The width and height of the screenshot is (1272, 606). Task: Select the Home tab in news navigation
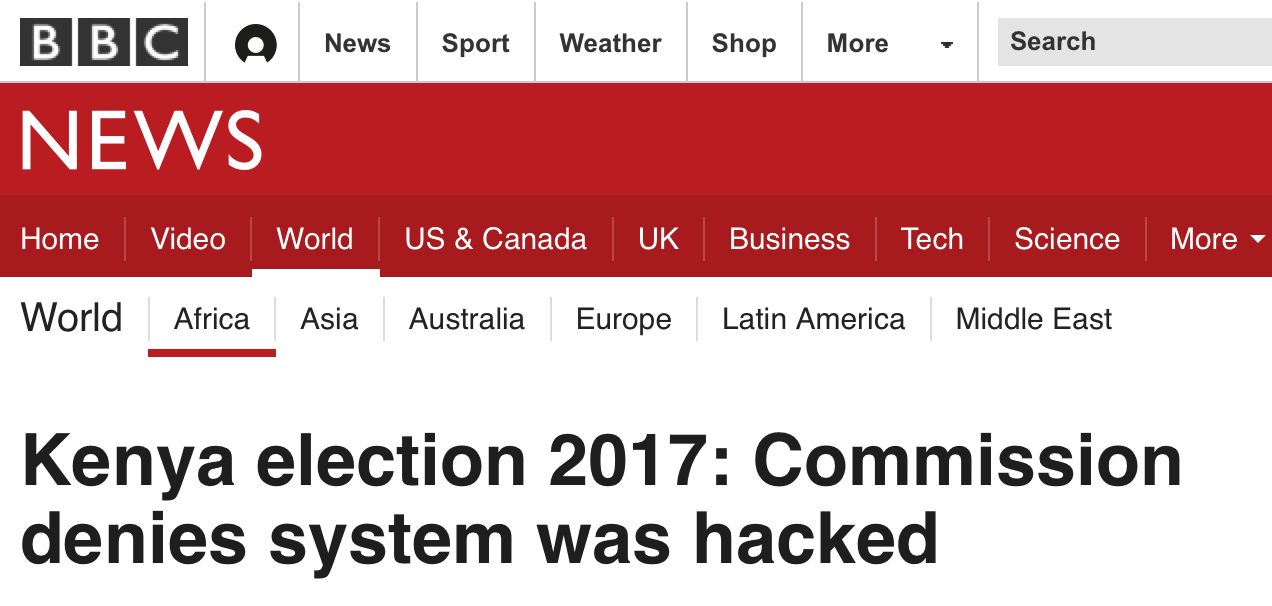tap(60, 240)
